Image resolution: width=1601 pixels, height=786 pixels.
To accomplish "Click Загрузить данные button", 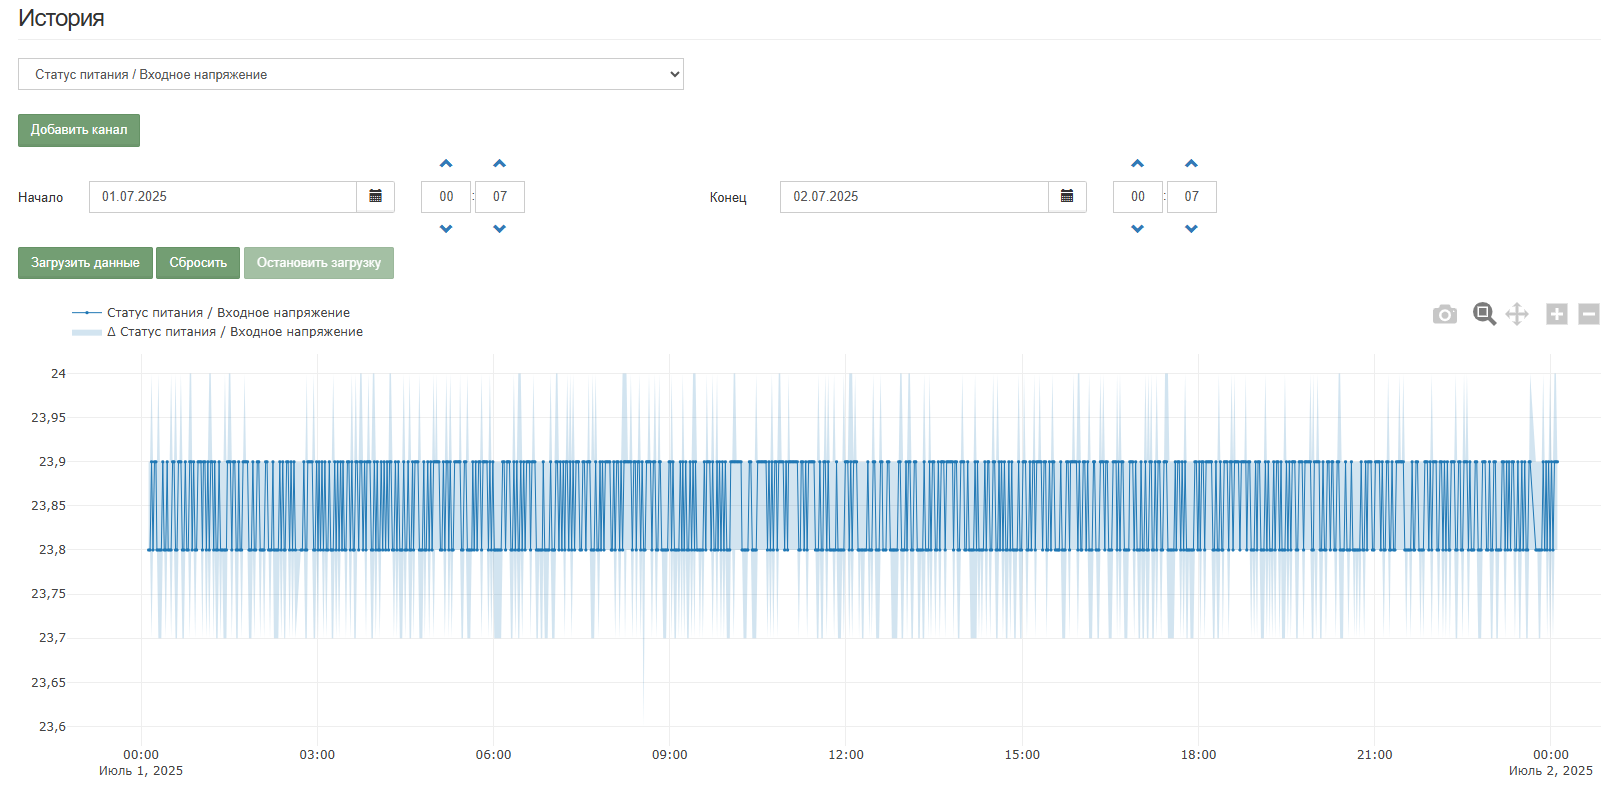I will pos(85,263).
